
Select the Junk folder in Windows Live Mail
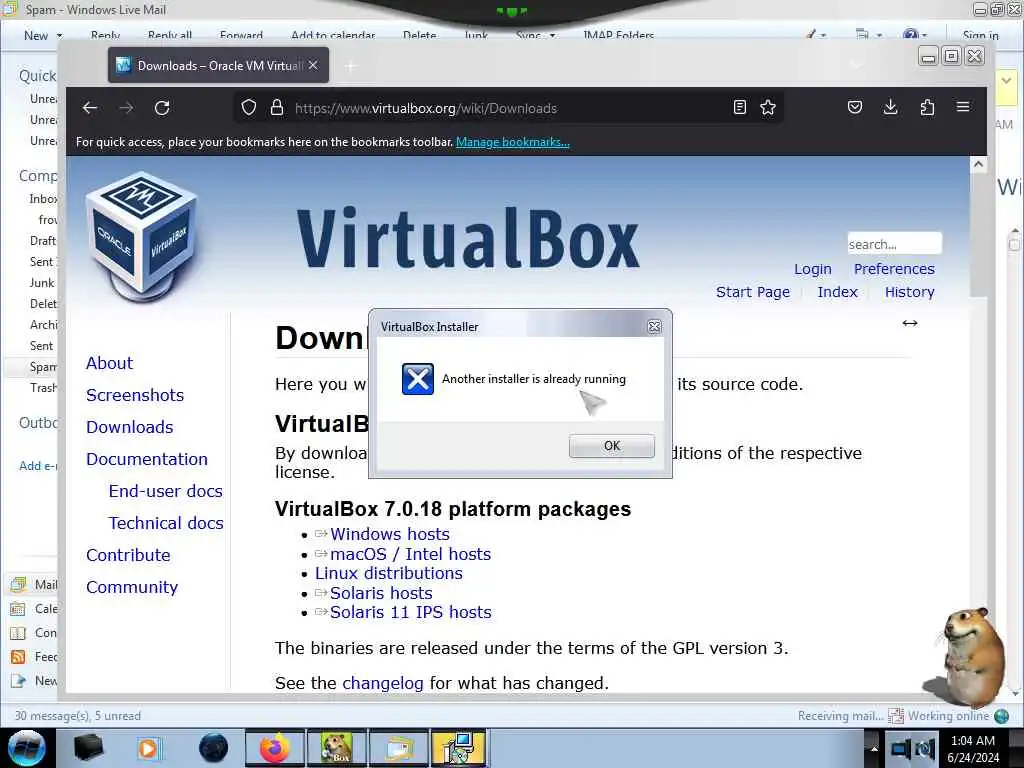click(42, 283)
